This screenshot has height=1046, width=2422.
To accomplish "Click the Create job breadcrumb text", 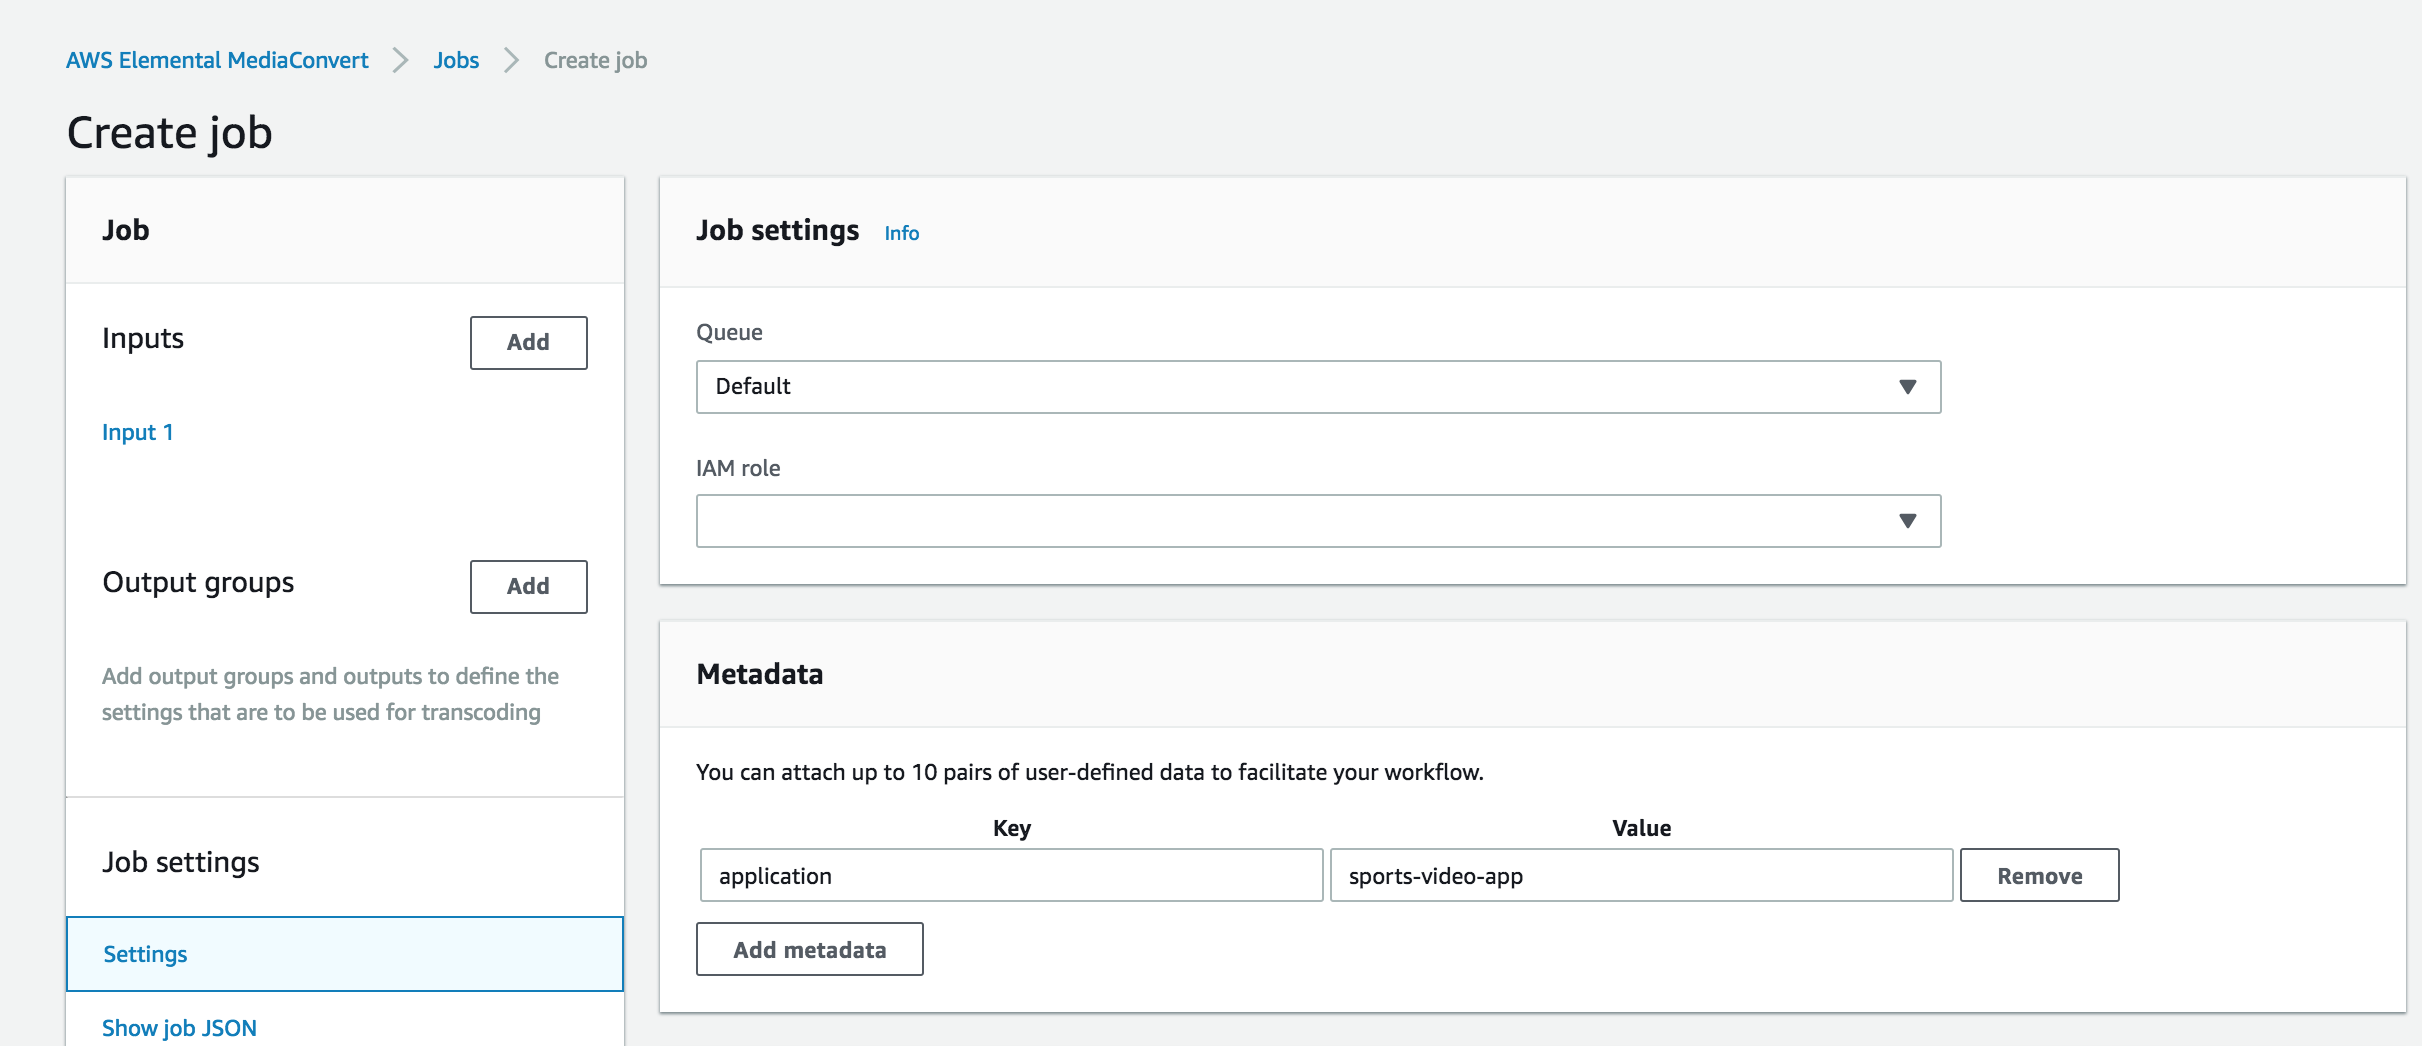I will coord(595,60).
